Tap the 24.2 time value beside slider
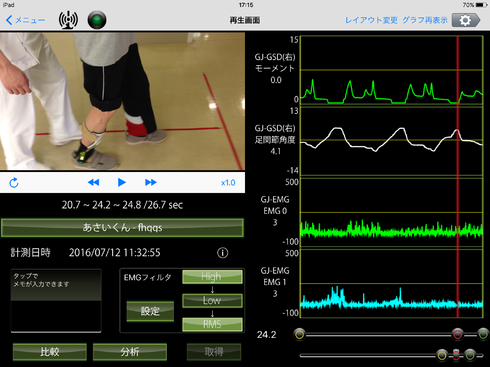 point(266,335)
